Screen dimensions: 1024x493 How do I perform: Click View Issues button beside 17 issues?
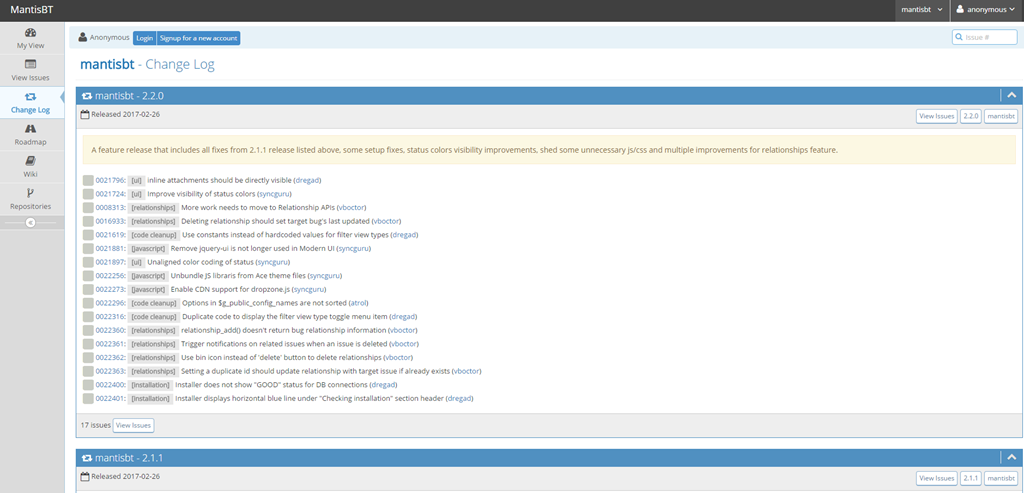click(134, 425)
